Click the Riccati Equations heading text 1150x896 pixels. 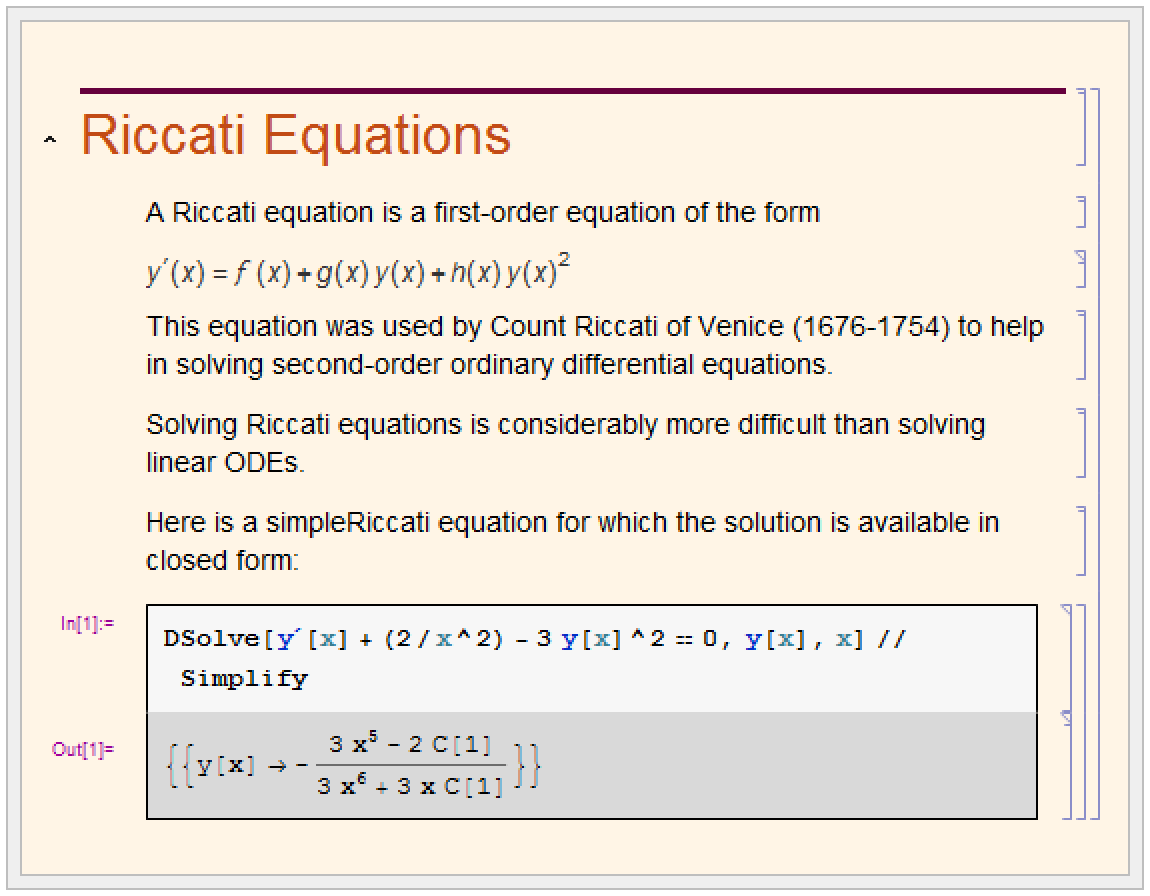(x=295, y=135)
